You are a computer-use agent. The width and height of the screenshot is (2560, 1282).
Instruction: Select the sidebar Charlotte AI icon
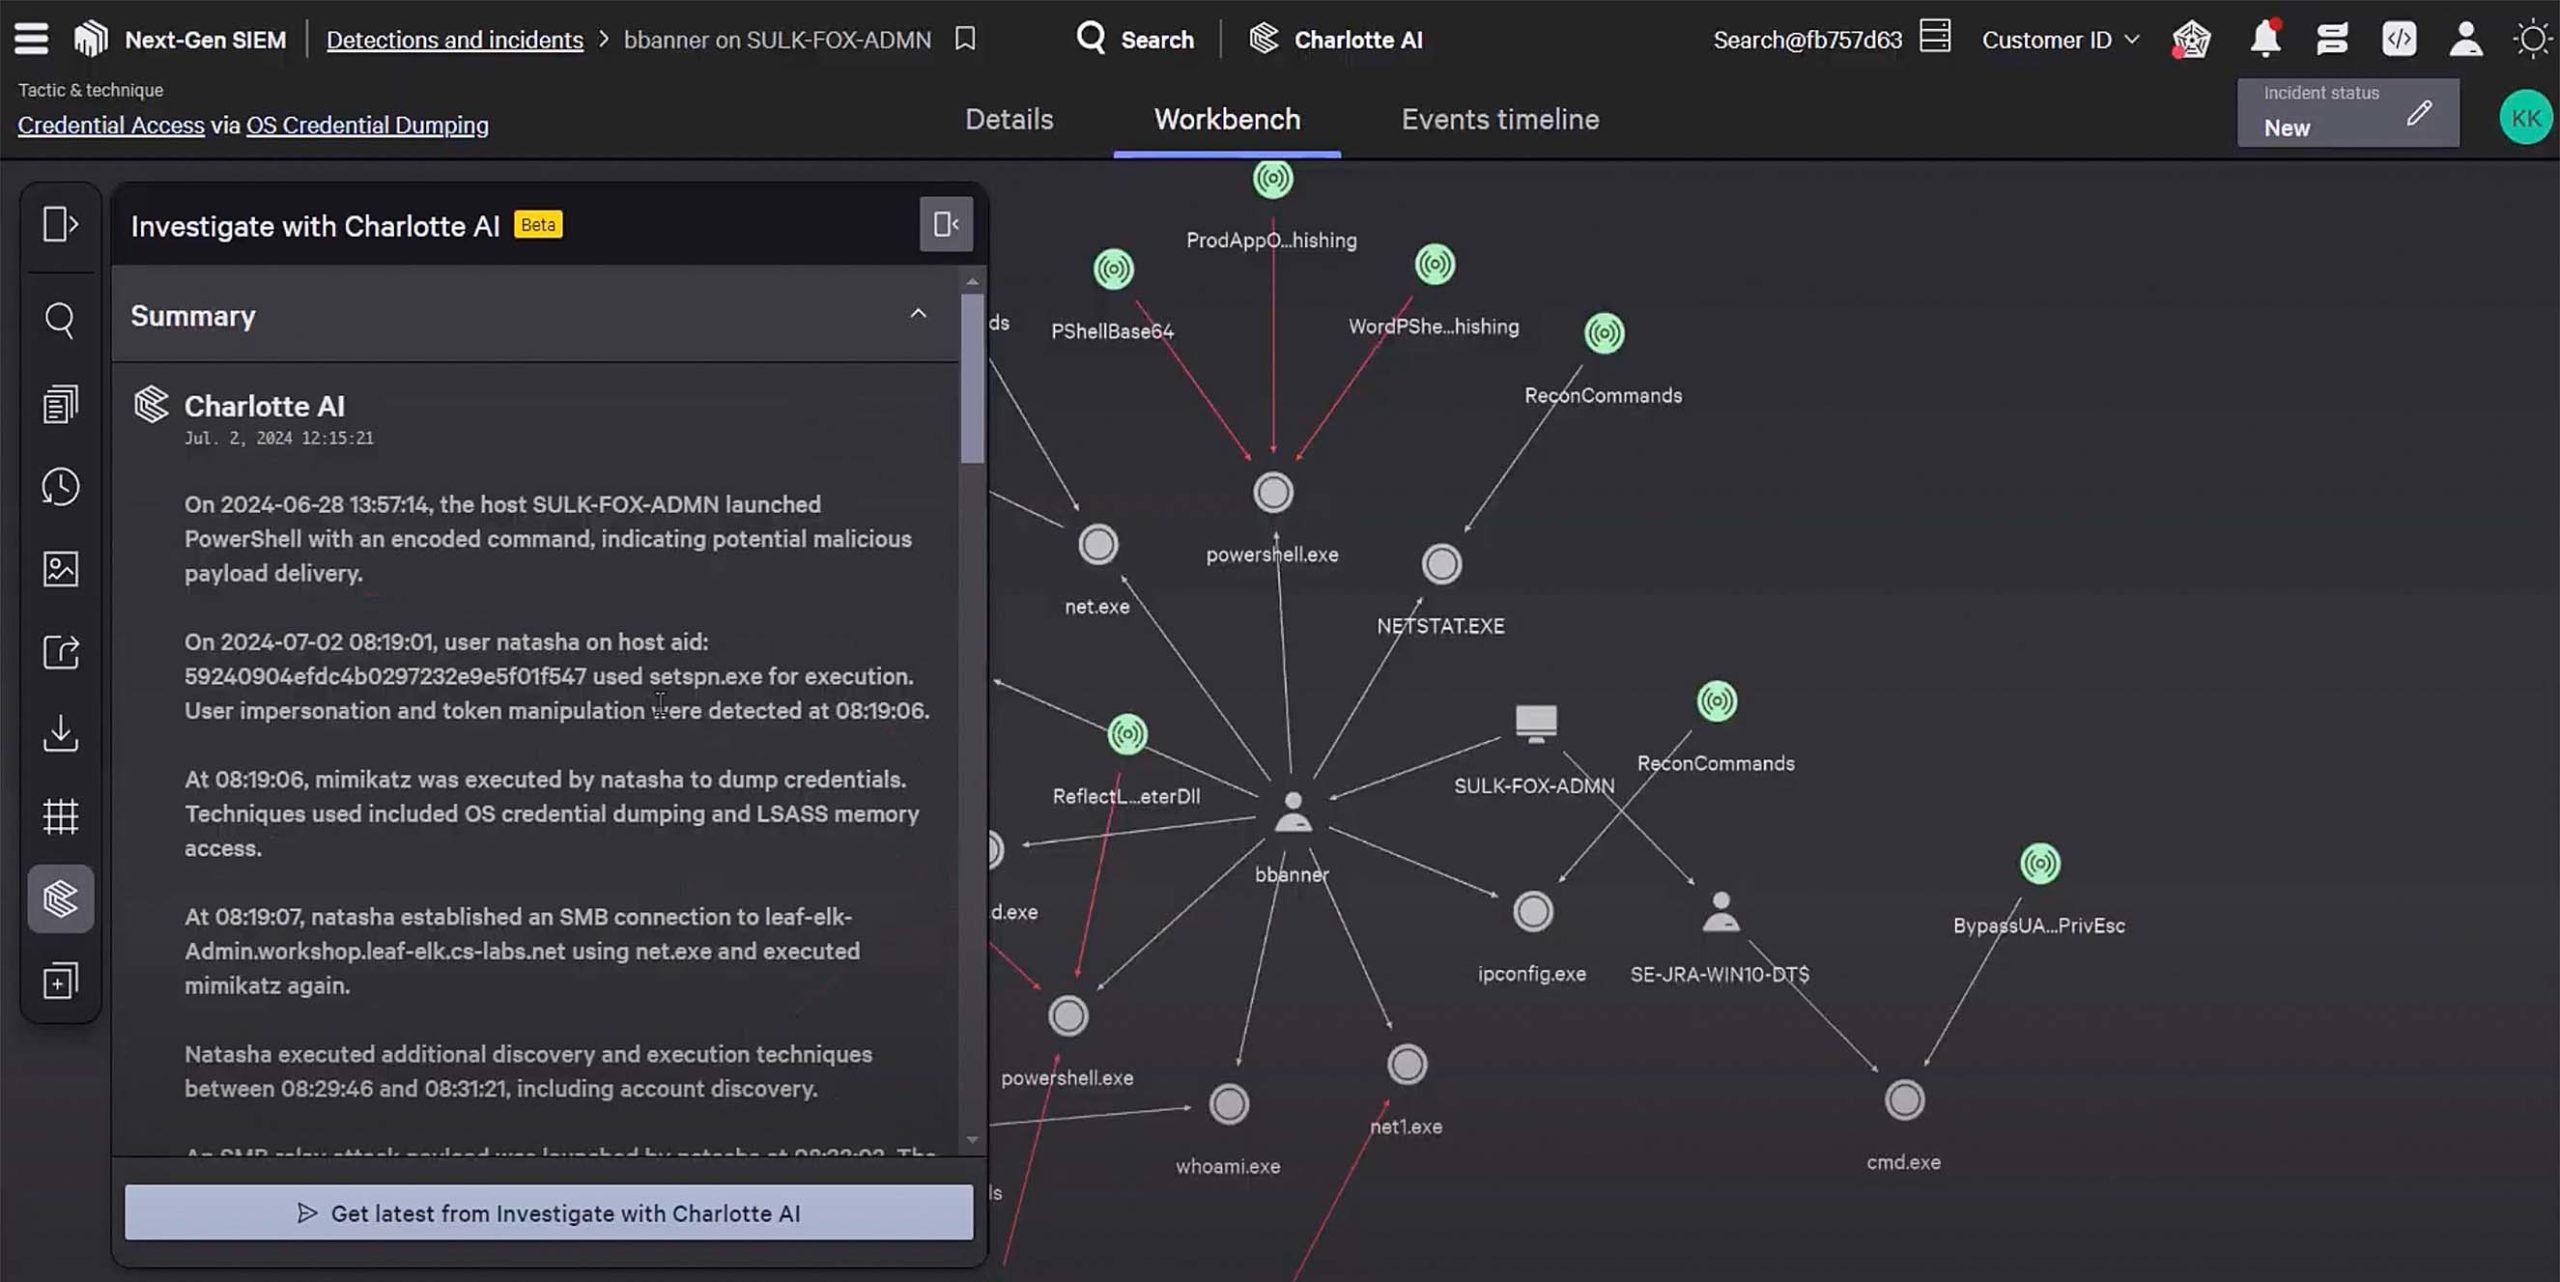(60, 898)
